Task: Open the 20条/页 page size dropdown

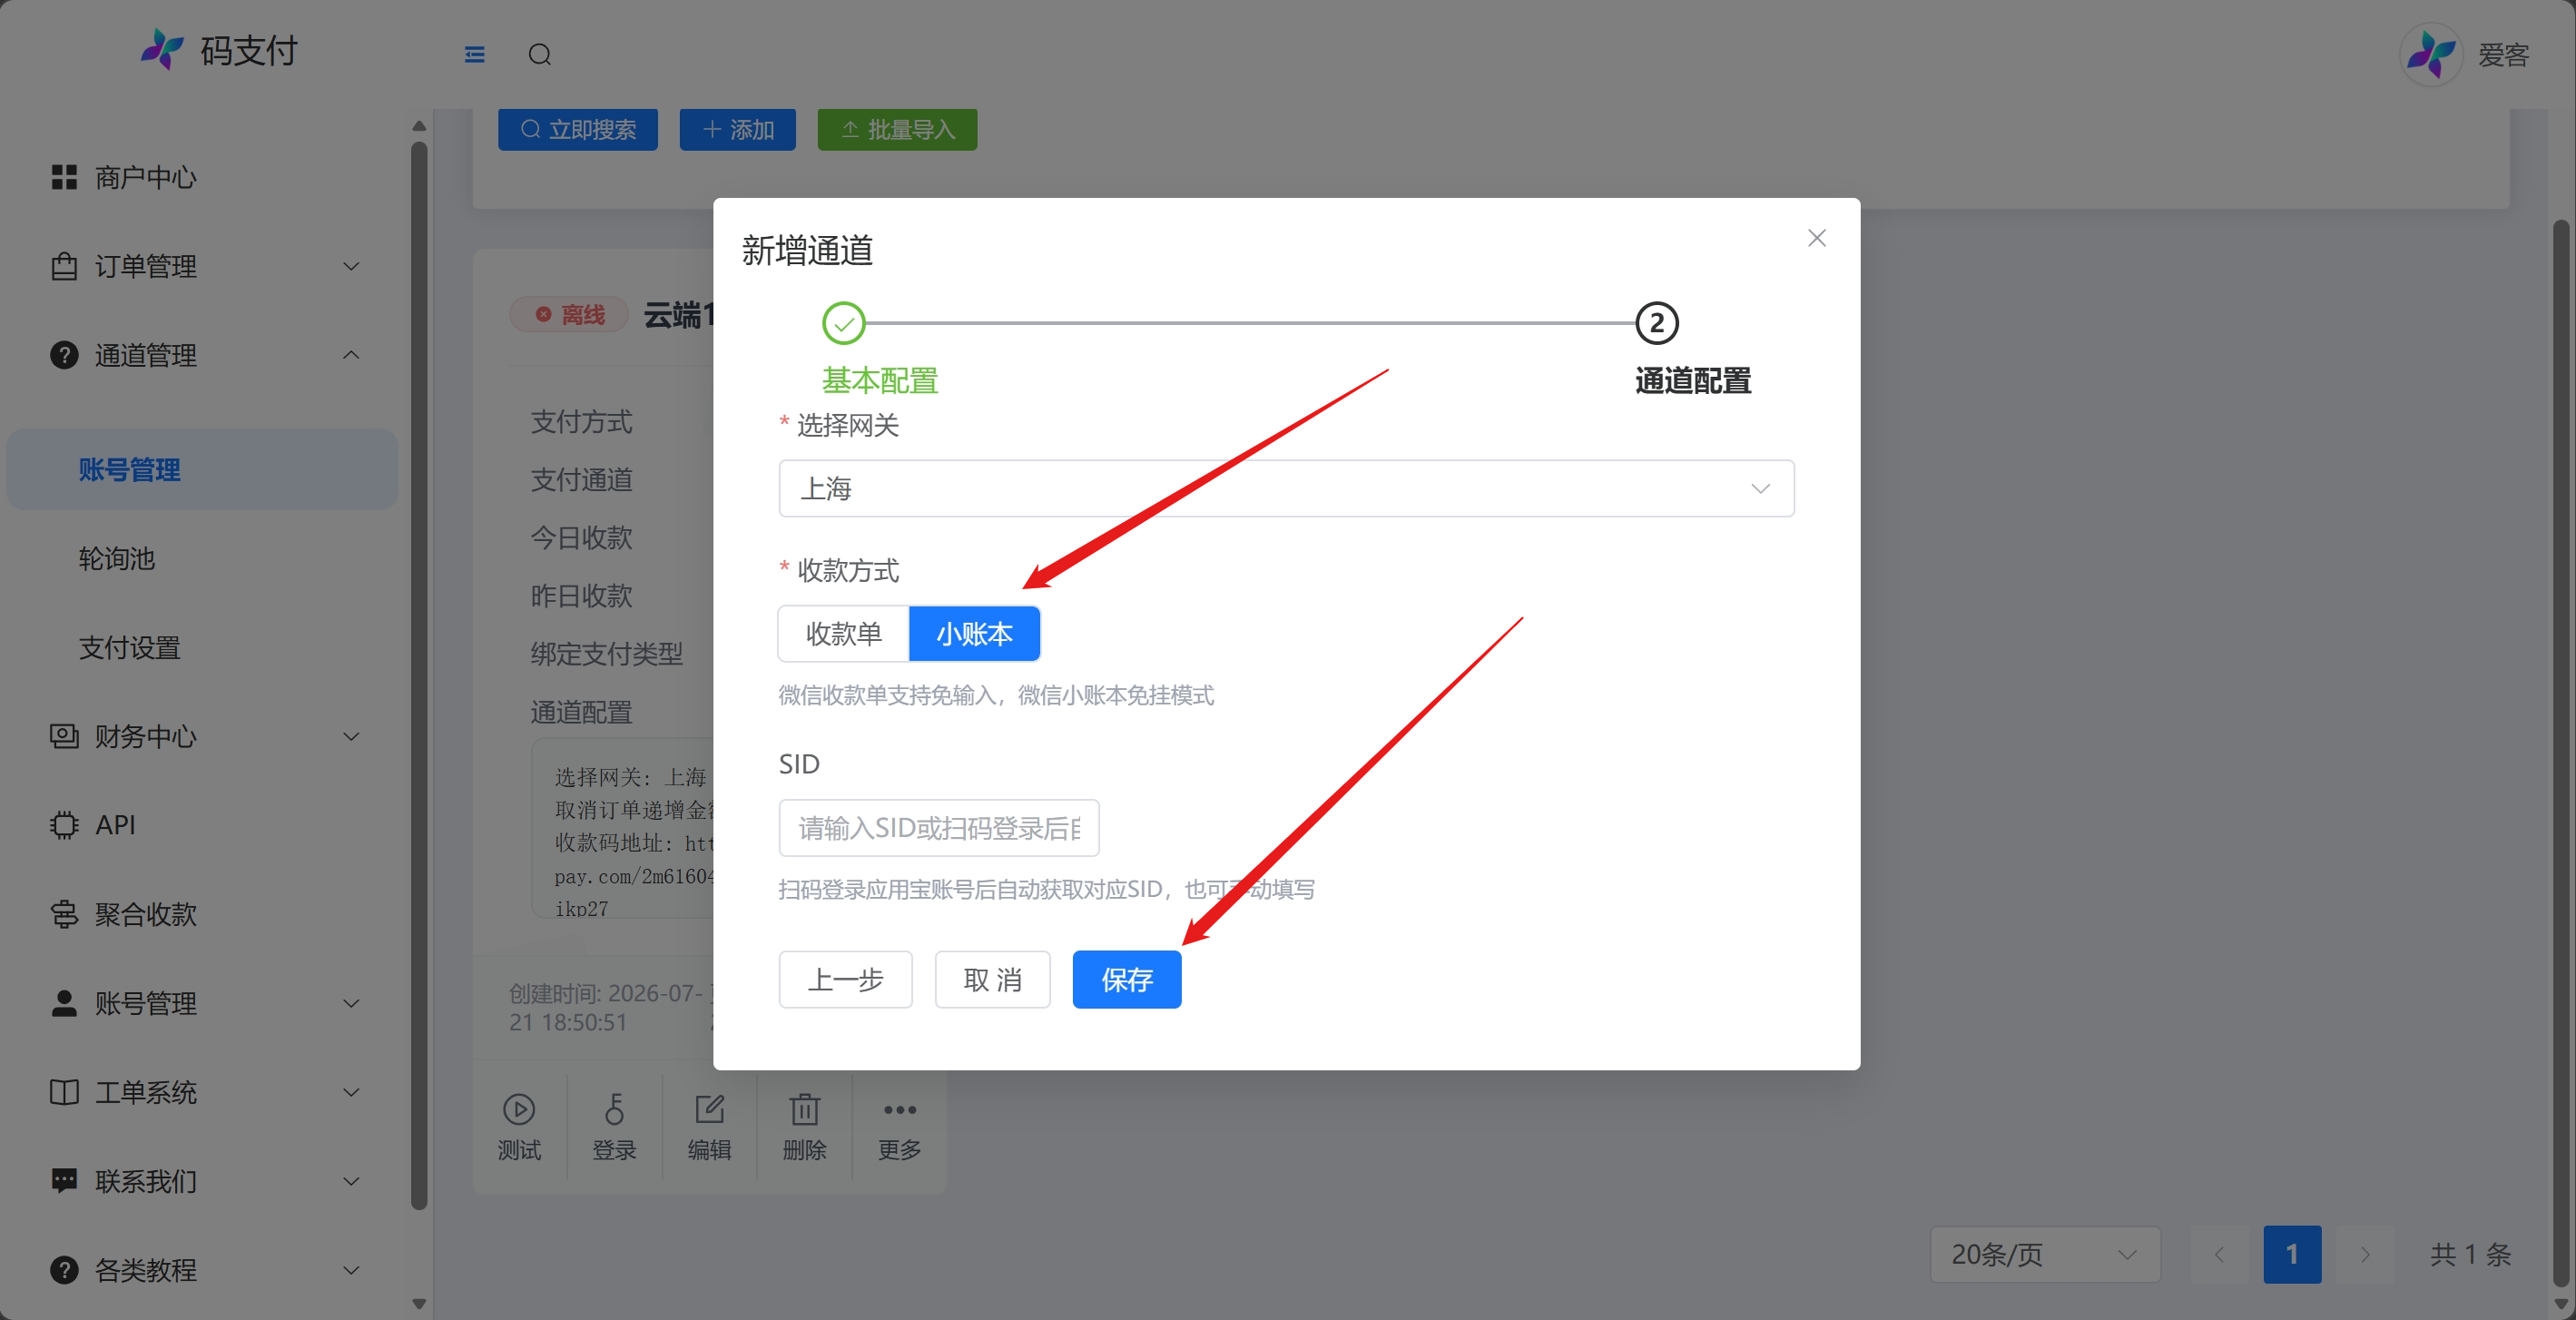Action: click(2044, 1254)
